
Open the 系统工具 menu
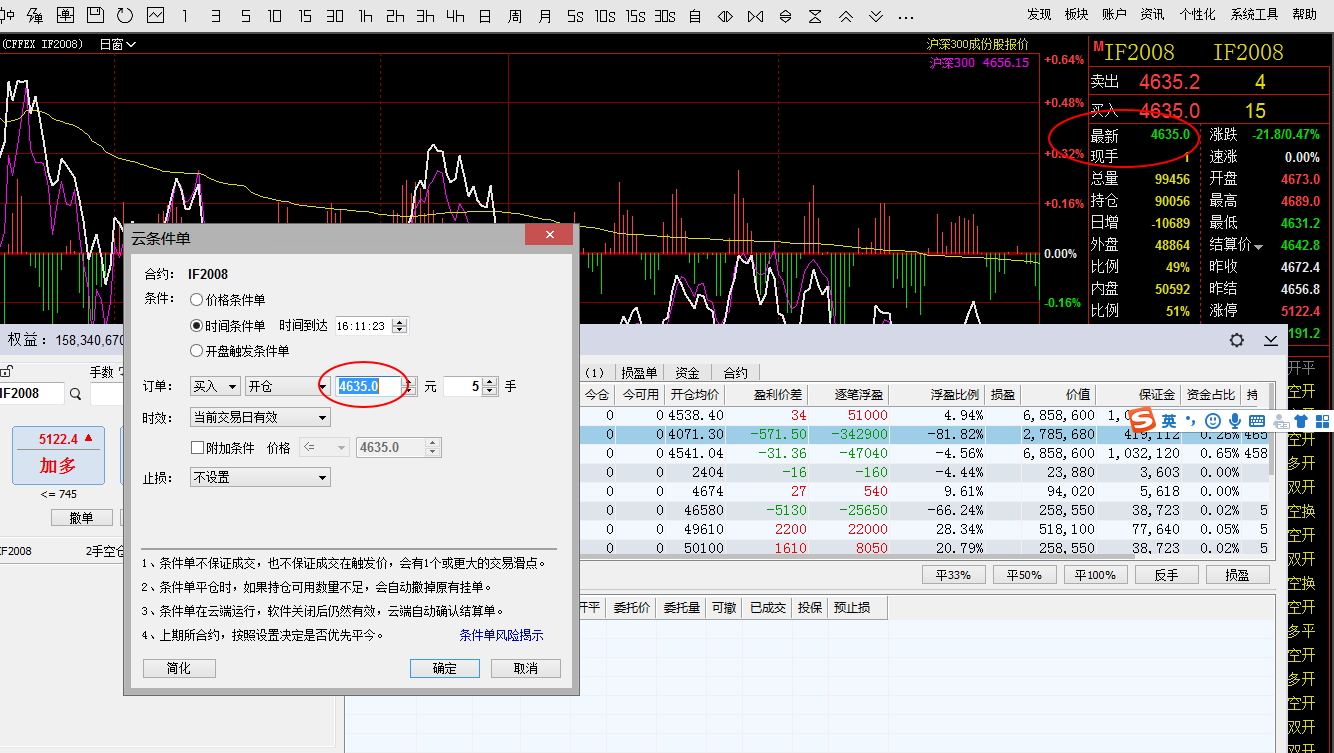click(x=1254, y=14)
